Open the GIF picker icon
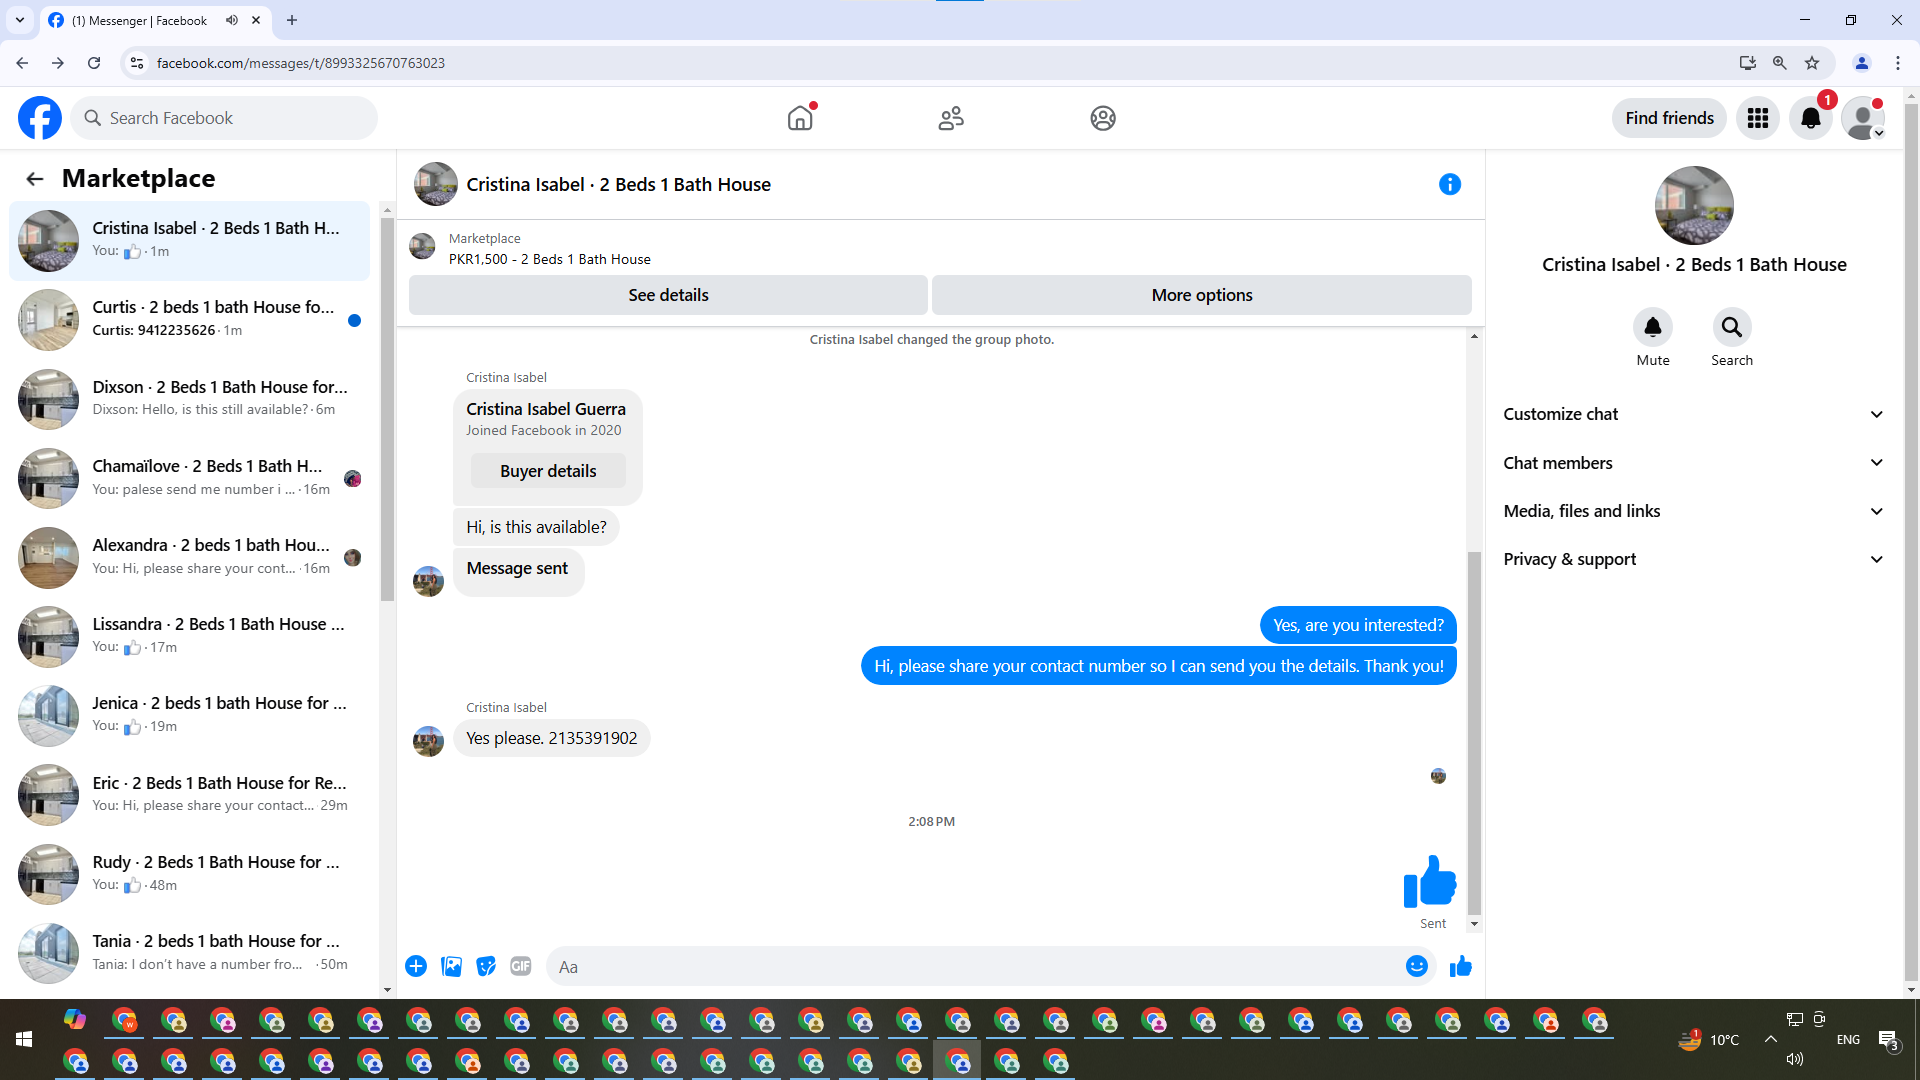 click(x=520, y=966)
